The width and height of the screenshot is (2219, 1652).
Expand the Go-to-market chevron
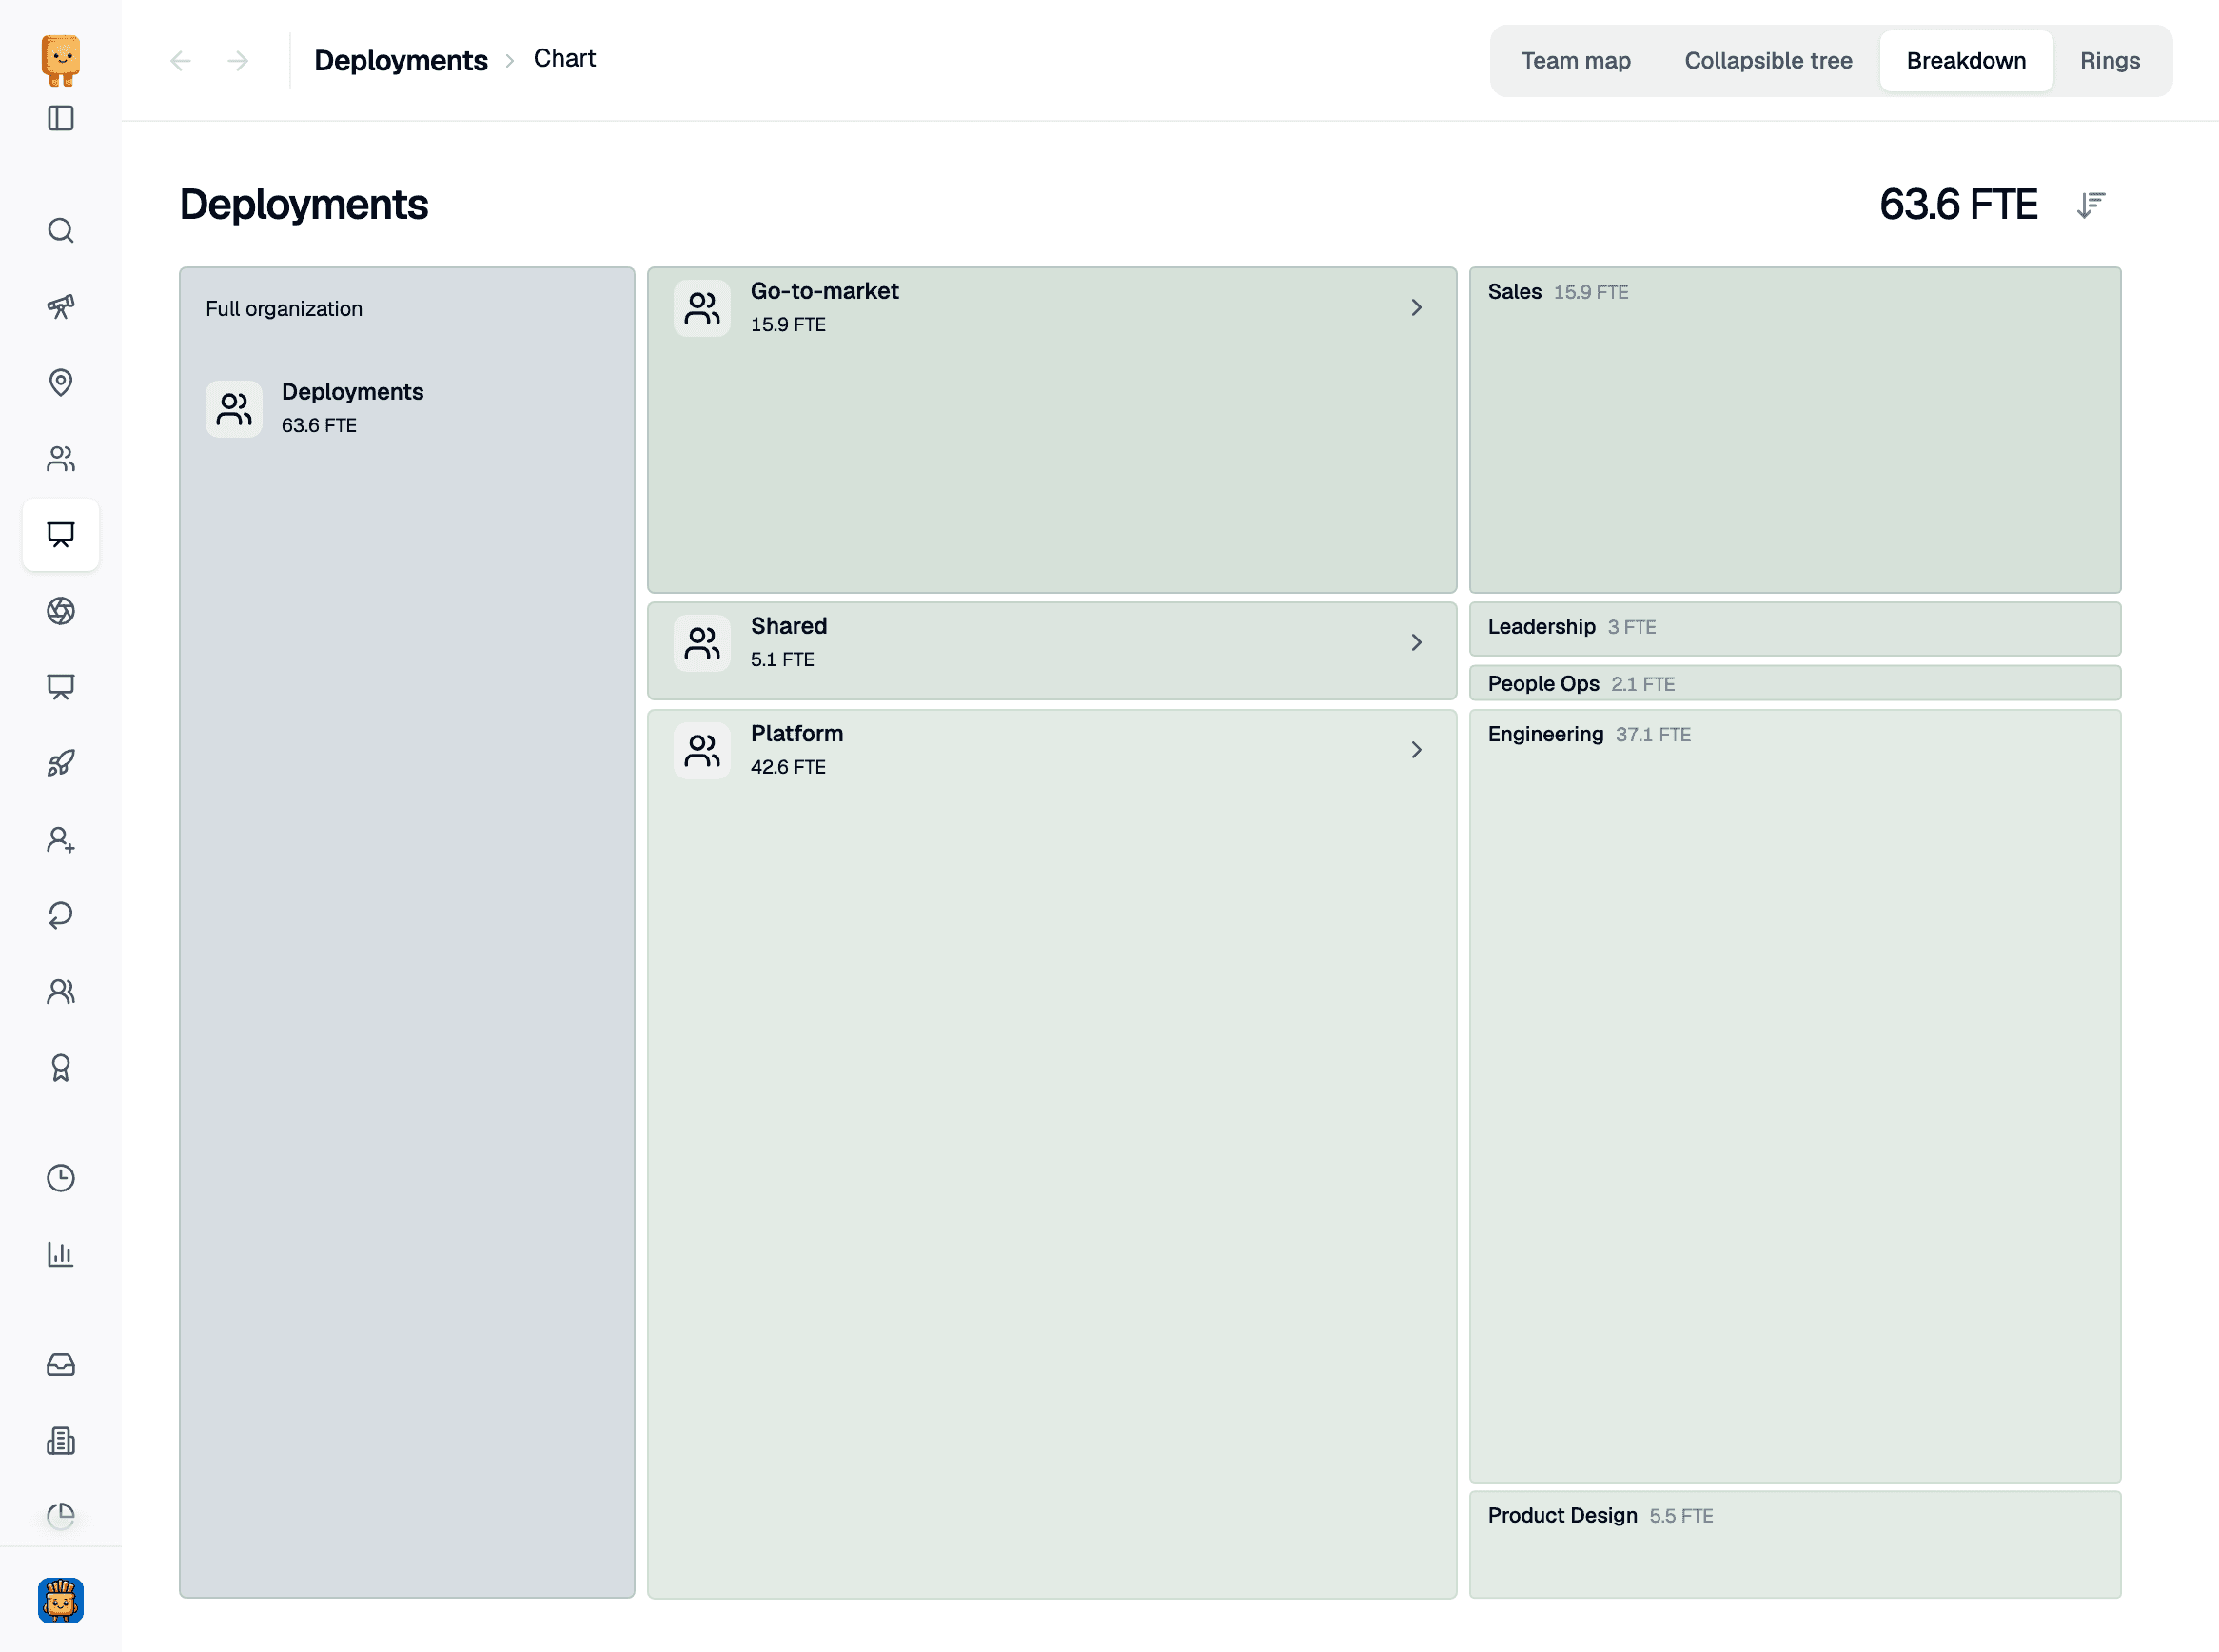pos(1416,308)
